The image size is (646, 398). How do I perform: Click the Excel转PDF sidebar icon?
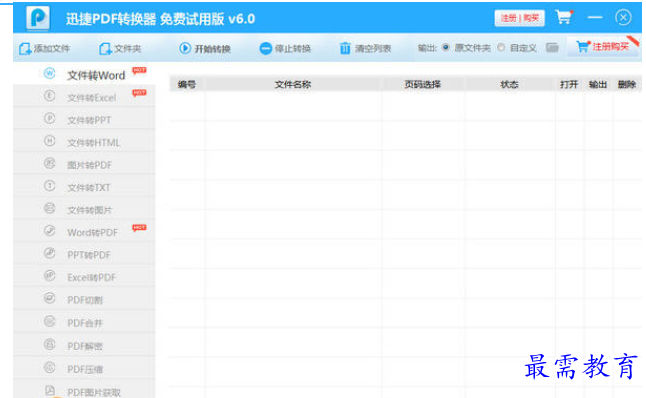pos(49,276)
